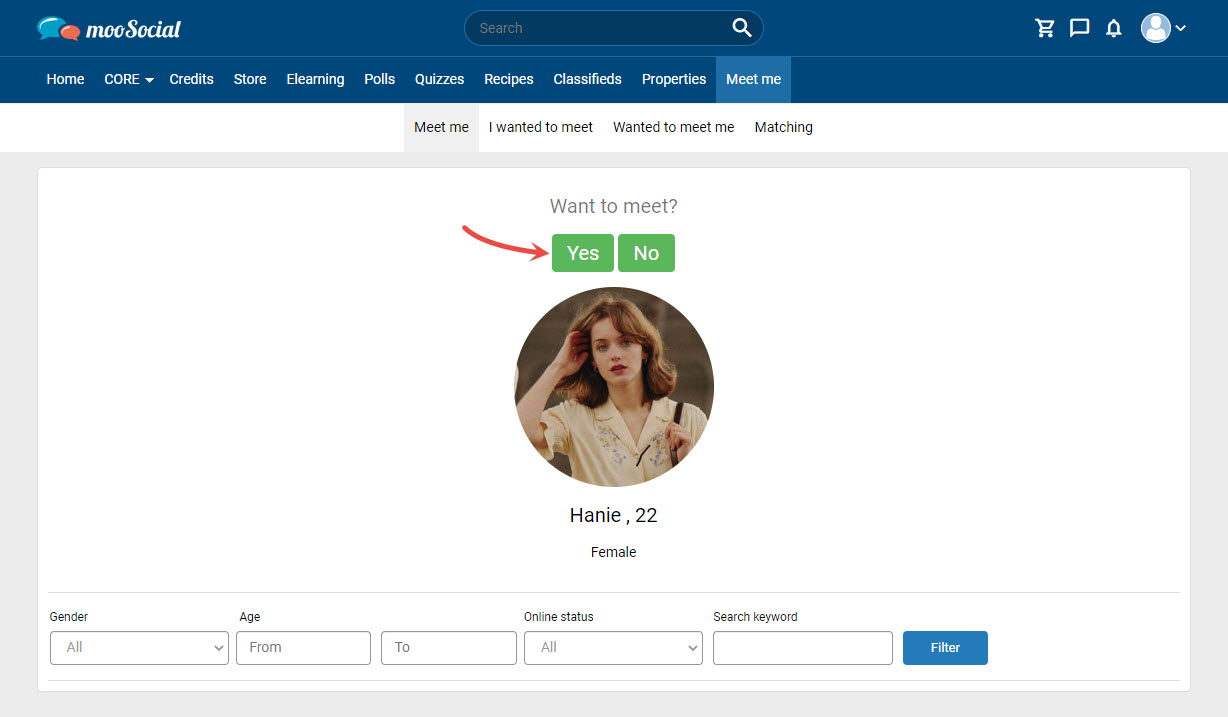Open the messages chat icon
The width and height of the screenshot is (1228, 717).
pos(1079,28)
